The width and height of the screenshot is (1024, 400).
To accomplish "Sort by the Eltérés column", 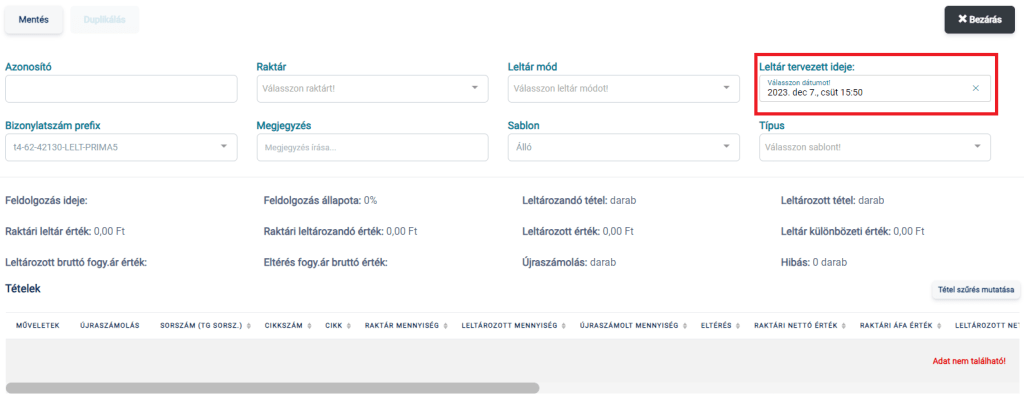I will click(x=719, y=325).
